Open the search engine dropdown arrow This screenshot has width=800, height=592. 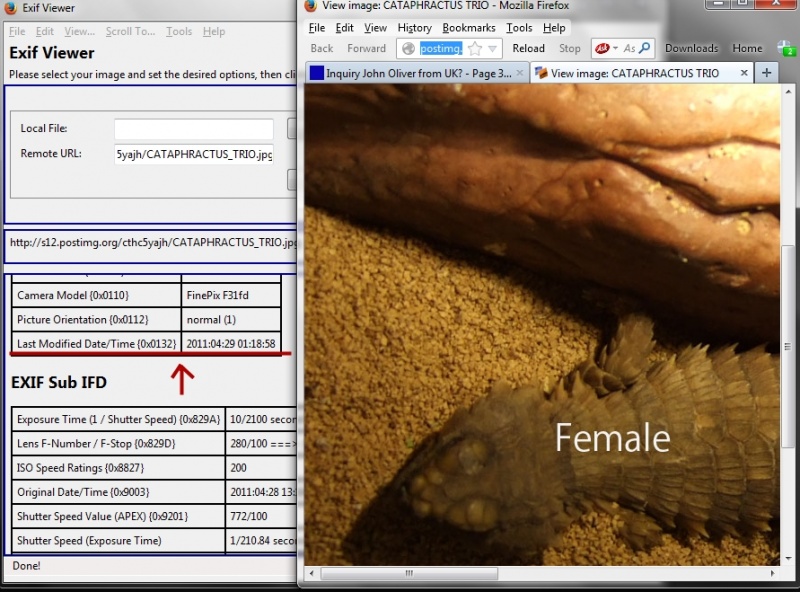coord(615,48)
